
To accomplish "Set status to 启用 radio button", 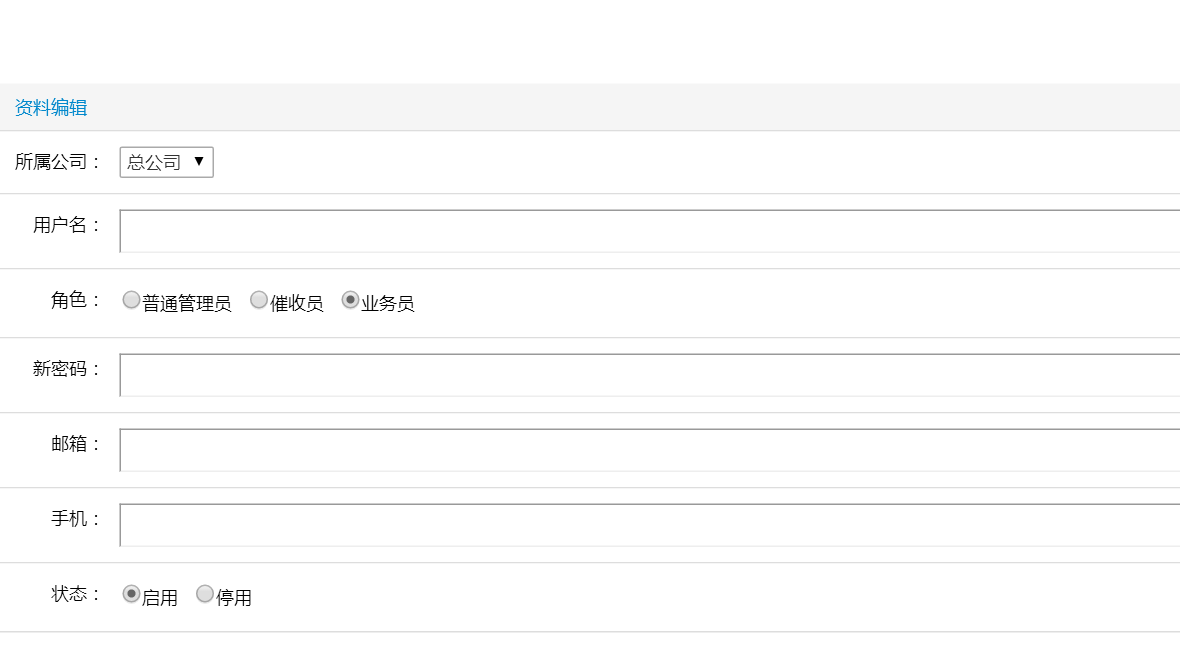I will pyautogui.click(x=131, y=594).
